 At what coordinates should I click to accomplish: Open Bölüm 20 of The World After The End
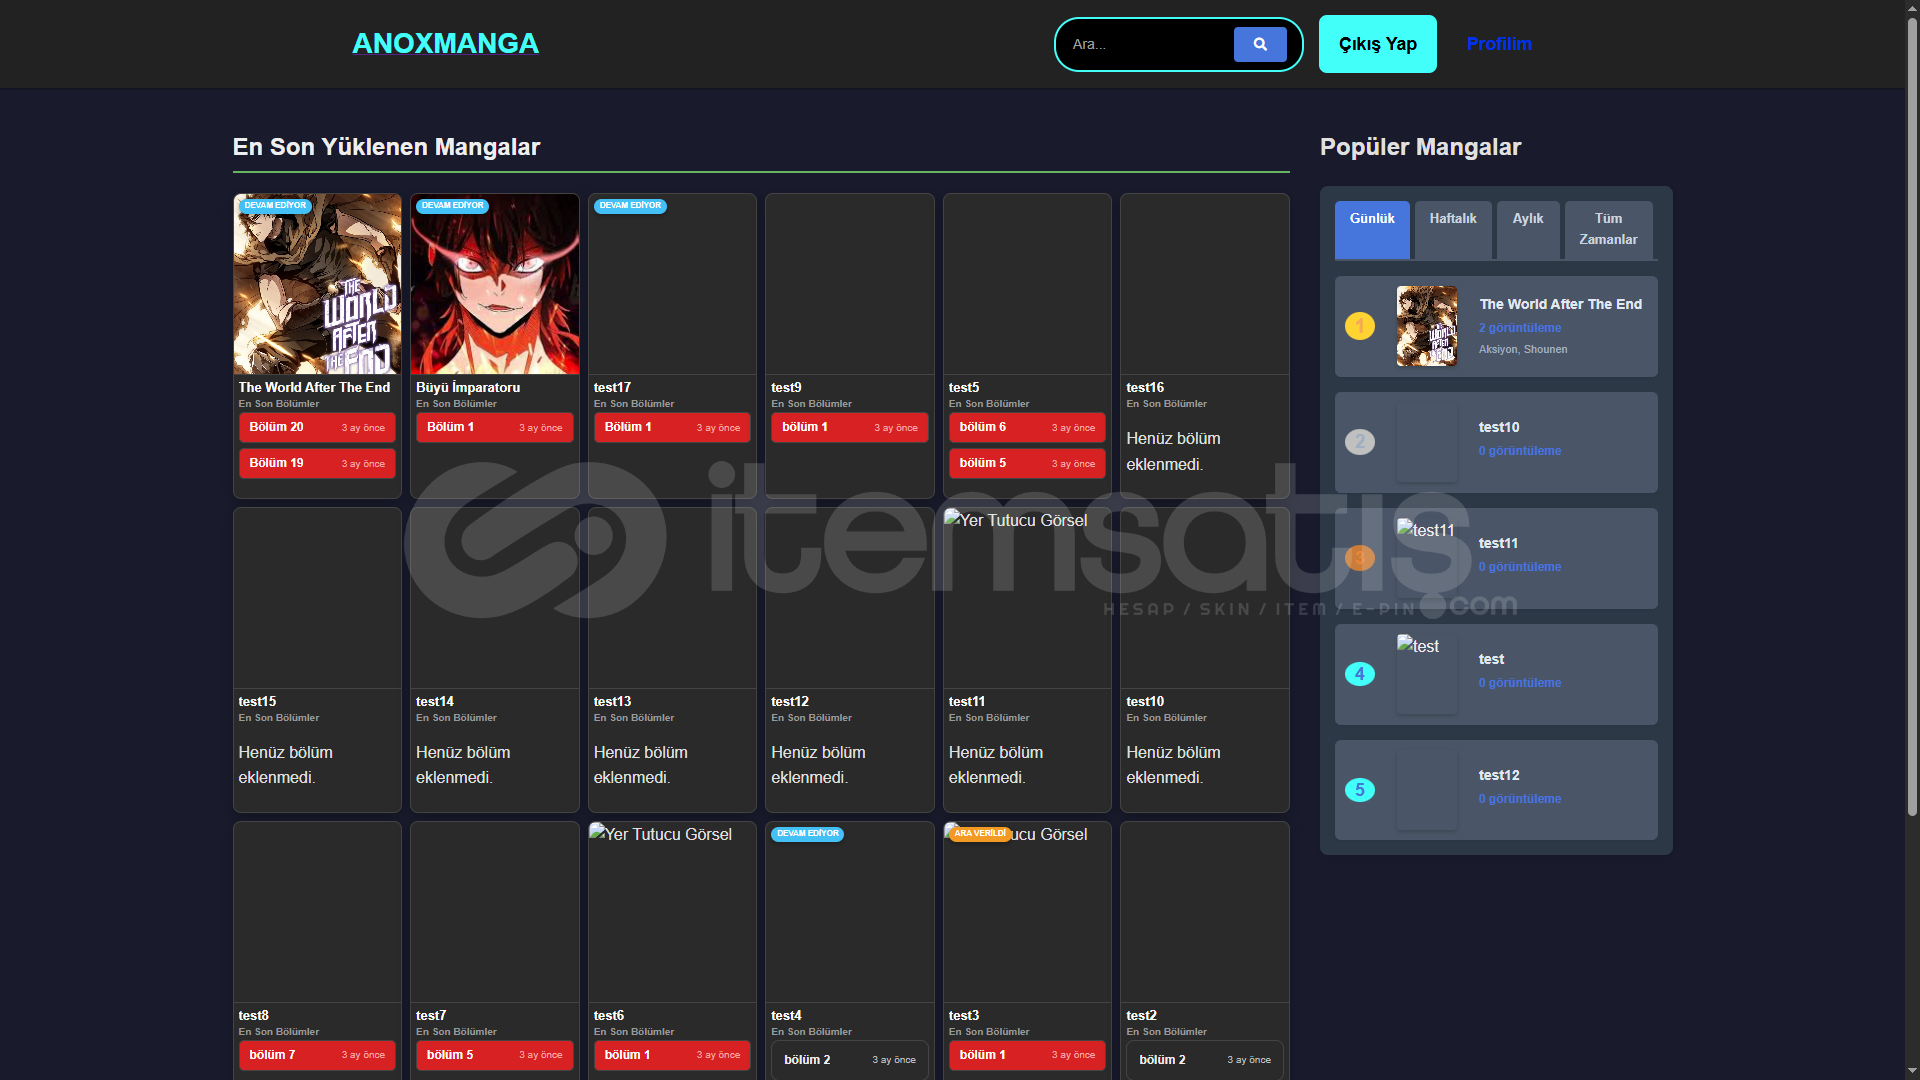317,427
